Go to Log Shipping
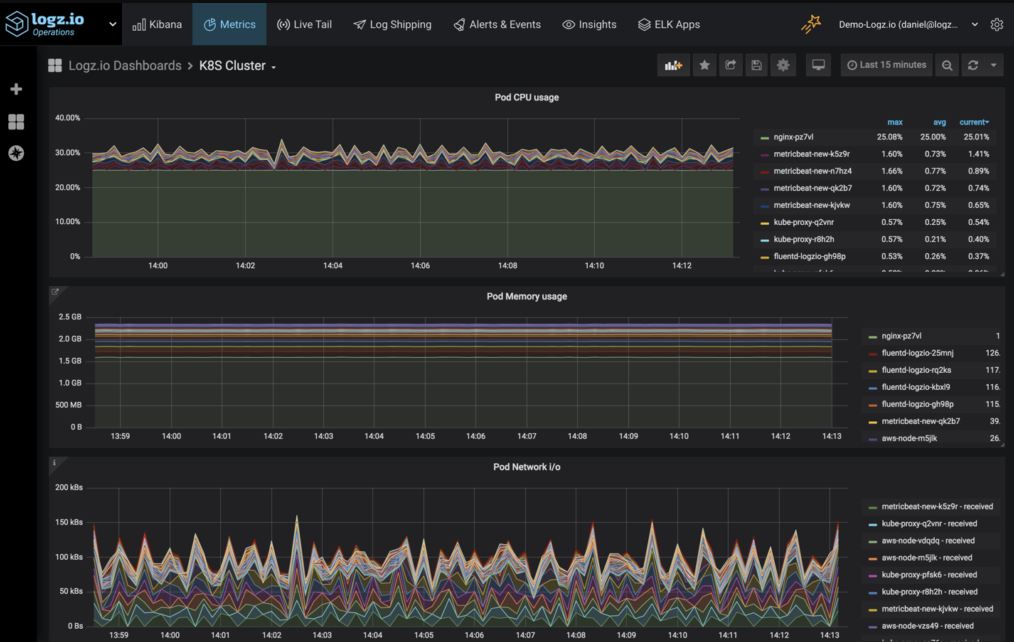The width and height of the screenshot is (1014, 642). click(393, 25)
